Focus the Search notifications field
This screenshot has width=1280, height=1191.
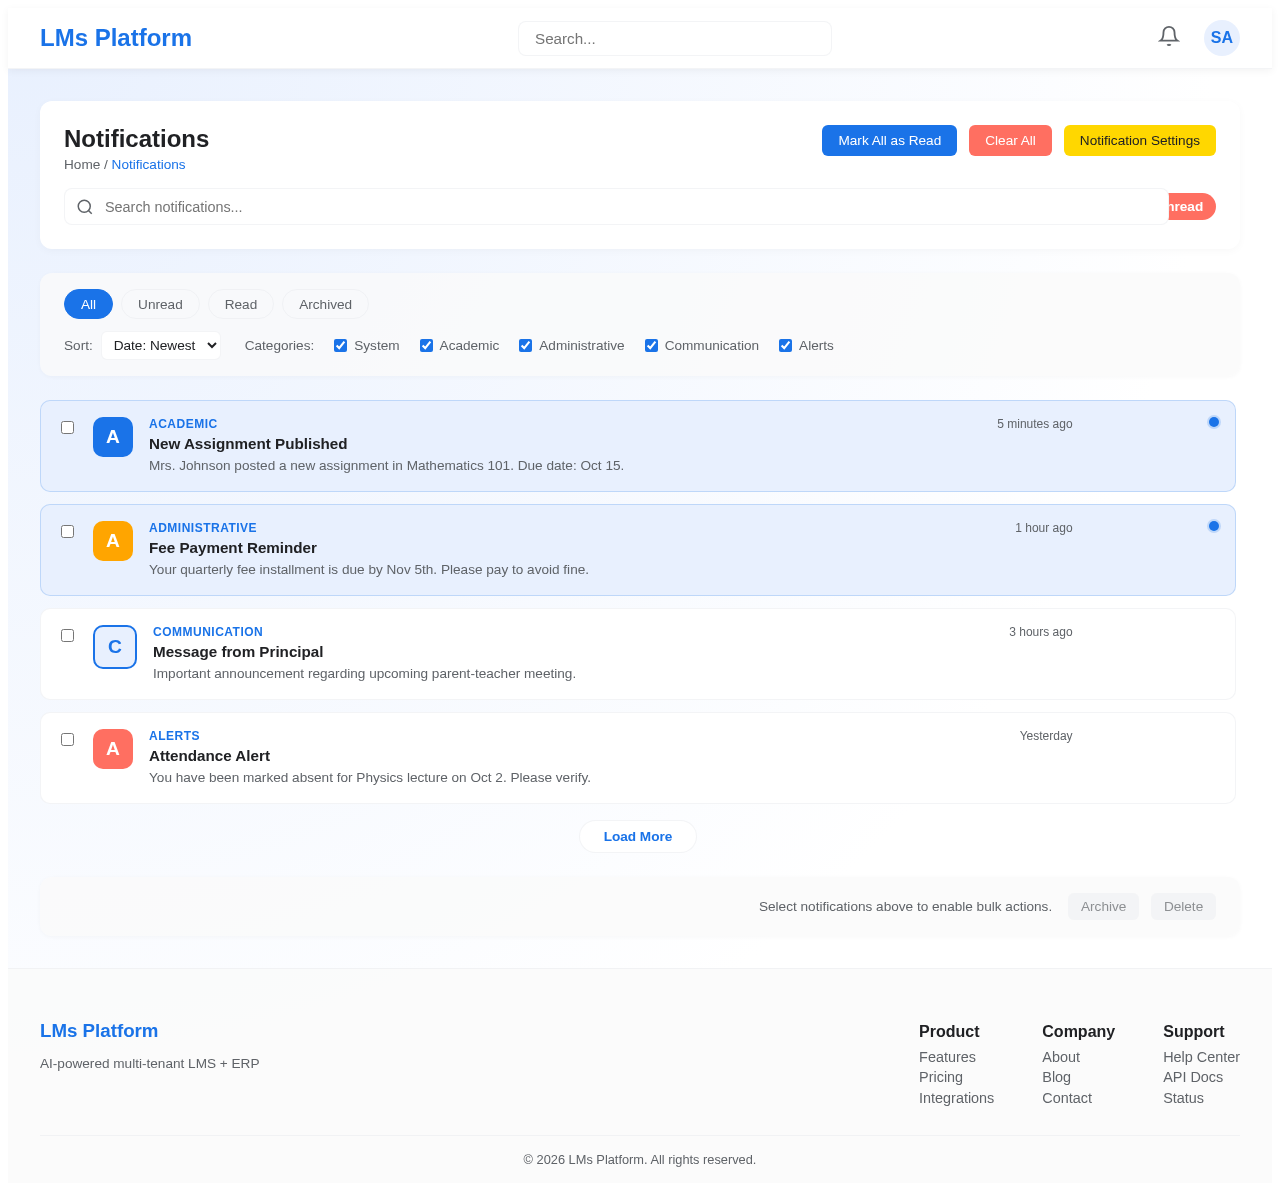tap(617, 207)
